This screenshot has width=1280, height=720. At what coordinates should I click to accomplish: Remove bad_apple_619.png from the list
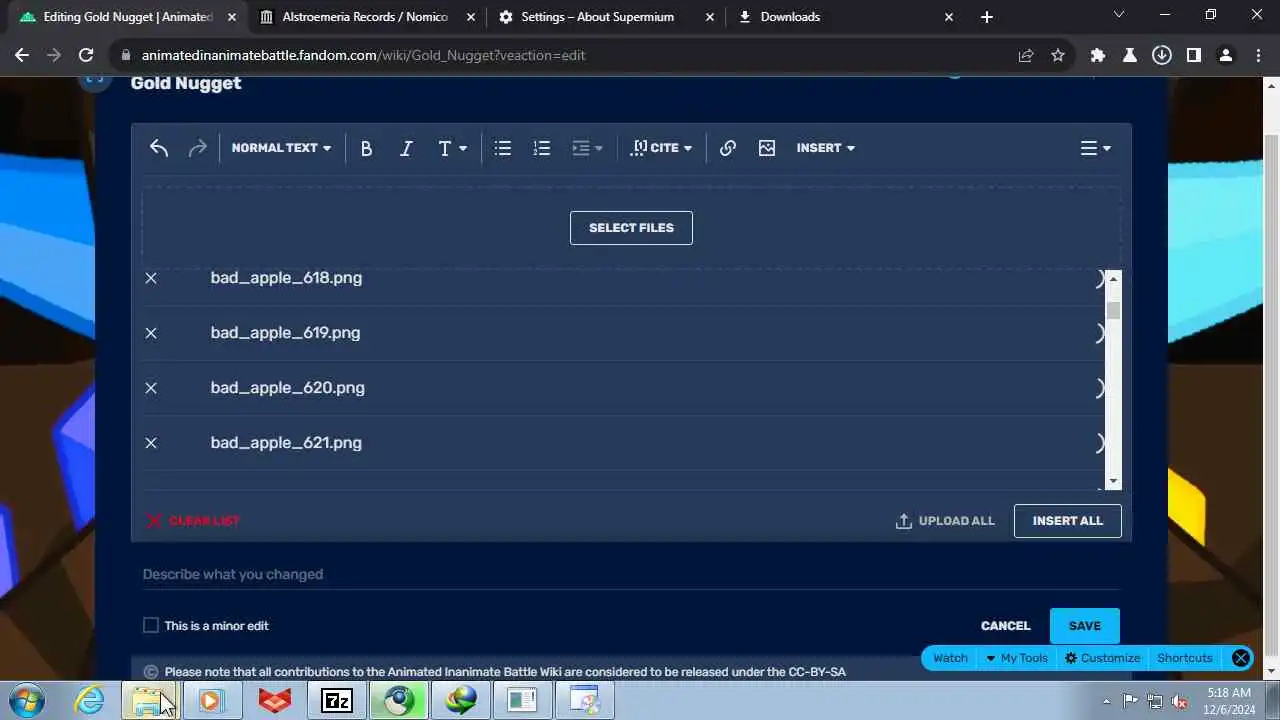(151, 333)
